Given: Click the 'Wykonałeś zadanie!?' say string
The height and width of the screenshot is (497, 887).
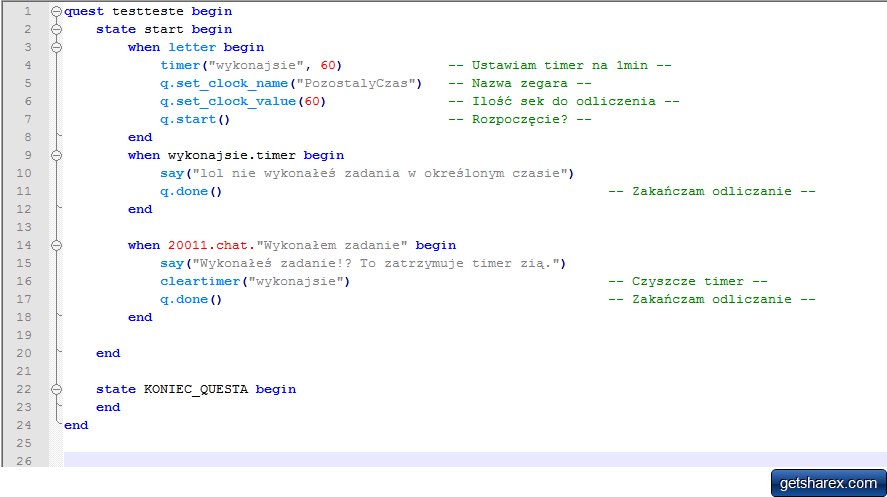Looking at the screenshot, I should coord(376,263).
